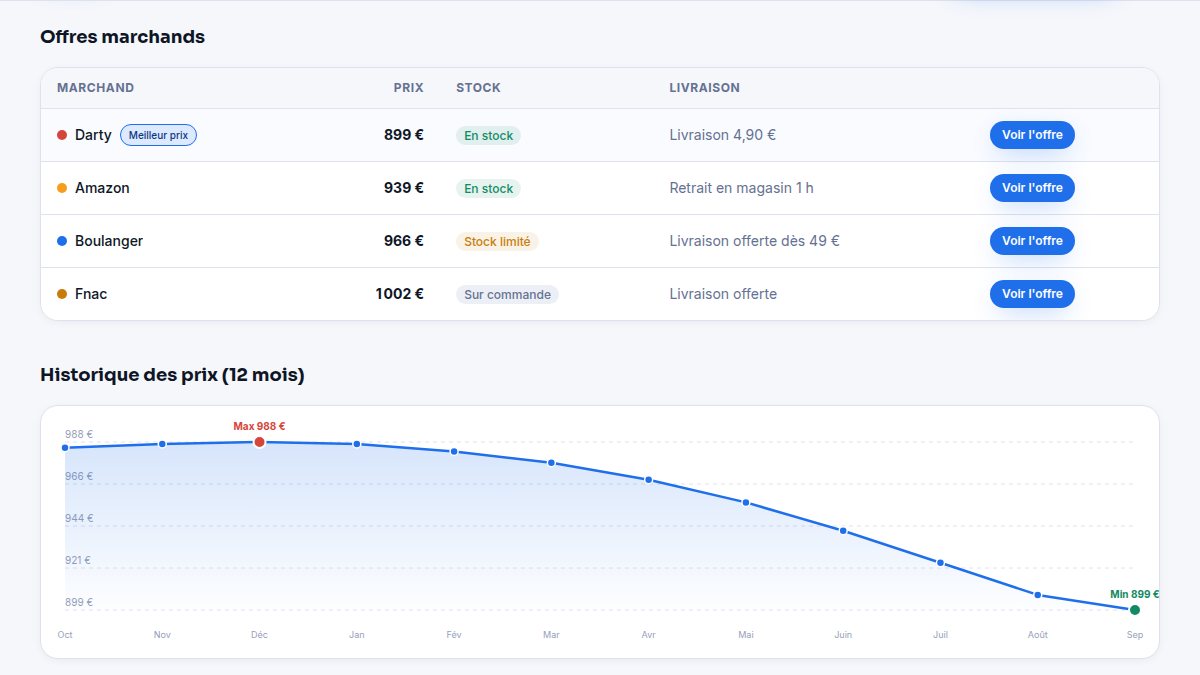Click the Fnac merchant name
1200x675 pixels.
(x=91, y=294)
